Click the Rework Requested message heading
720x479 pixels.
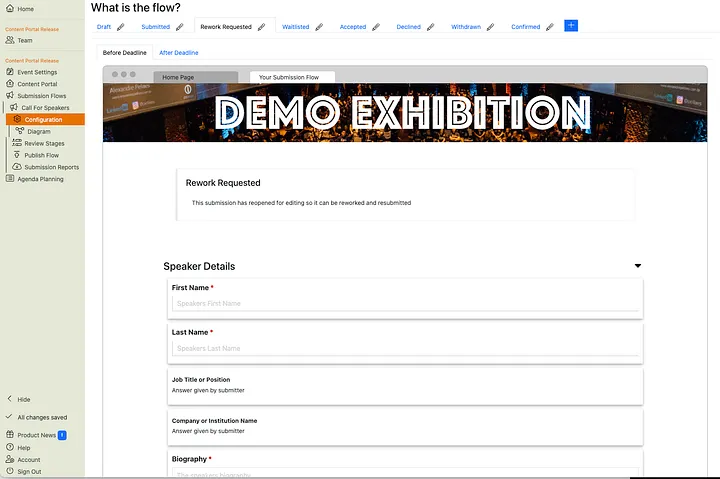pos(223,183)
